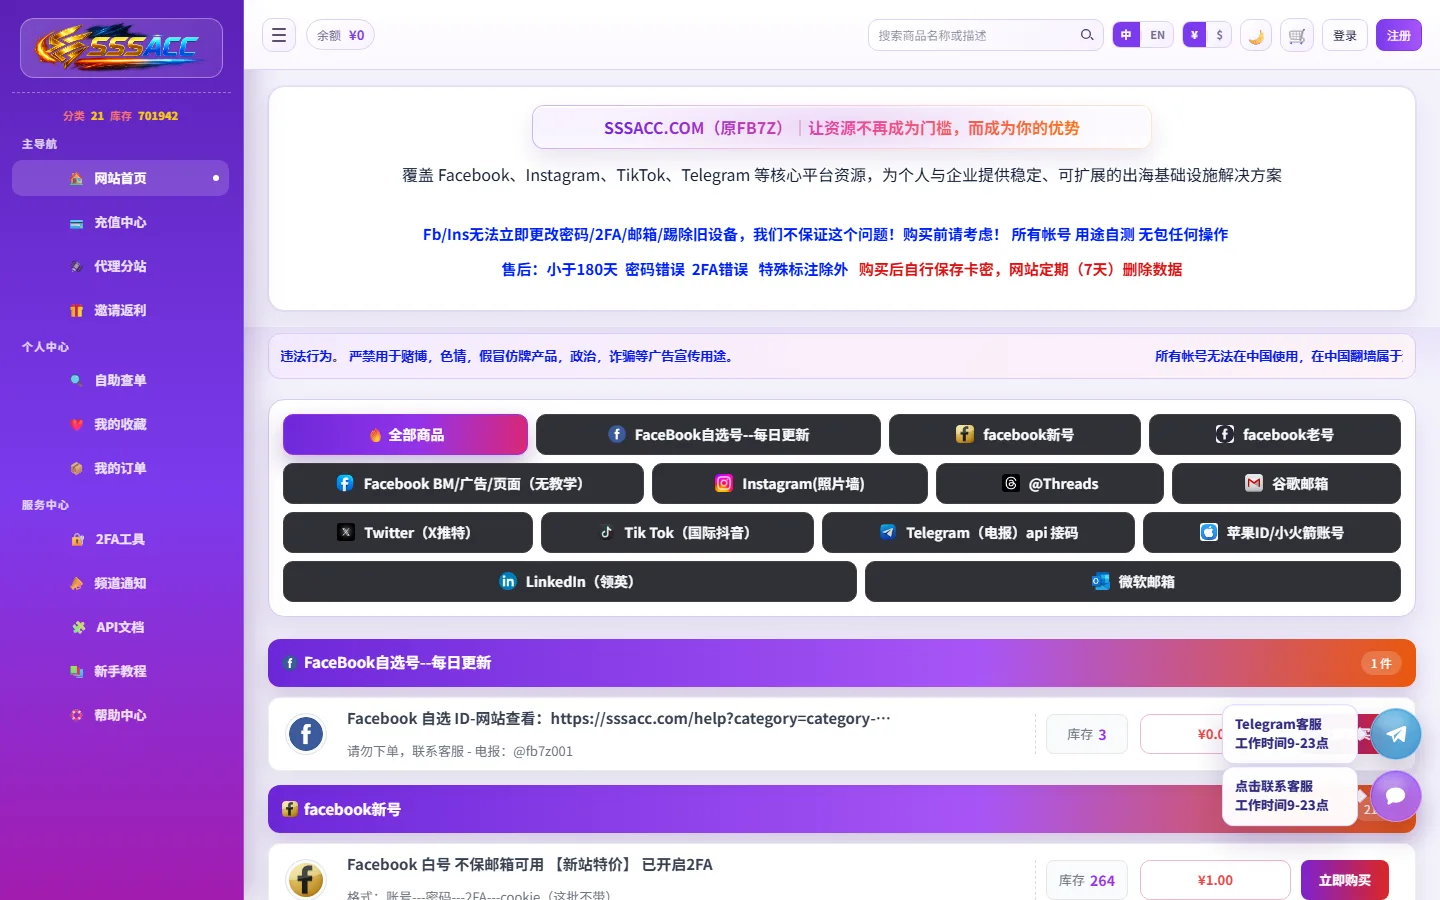Image resolution: width=1440 pixels, height=900 pixels.
Task: Select facebook新号 category tab
Action: pyautogui.click(x=1015, y=435)
